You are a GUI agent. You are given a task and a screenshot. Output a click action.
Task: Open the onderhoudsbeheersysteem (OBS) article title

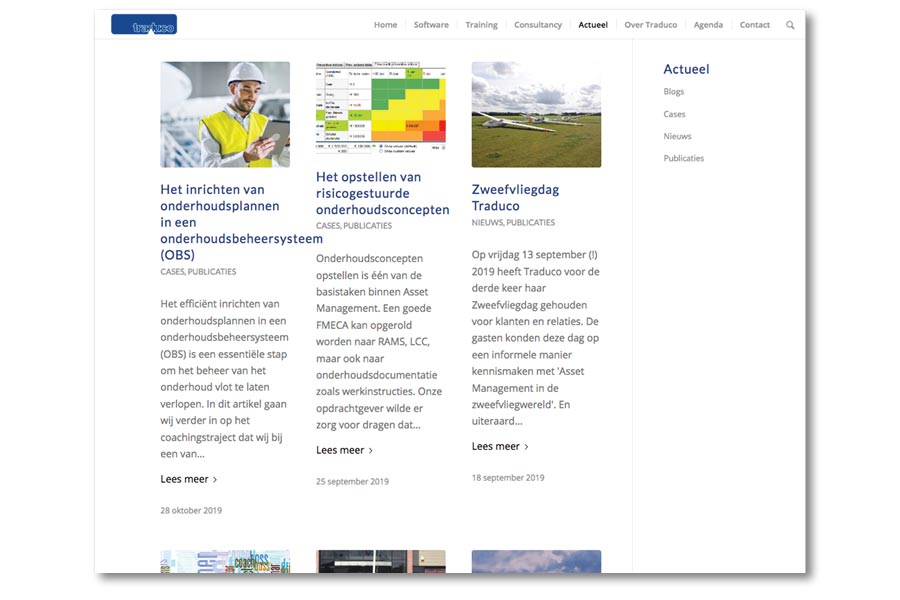240,222
